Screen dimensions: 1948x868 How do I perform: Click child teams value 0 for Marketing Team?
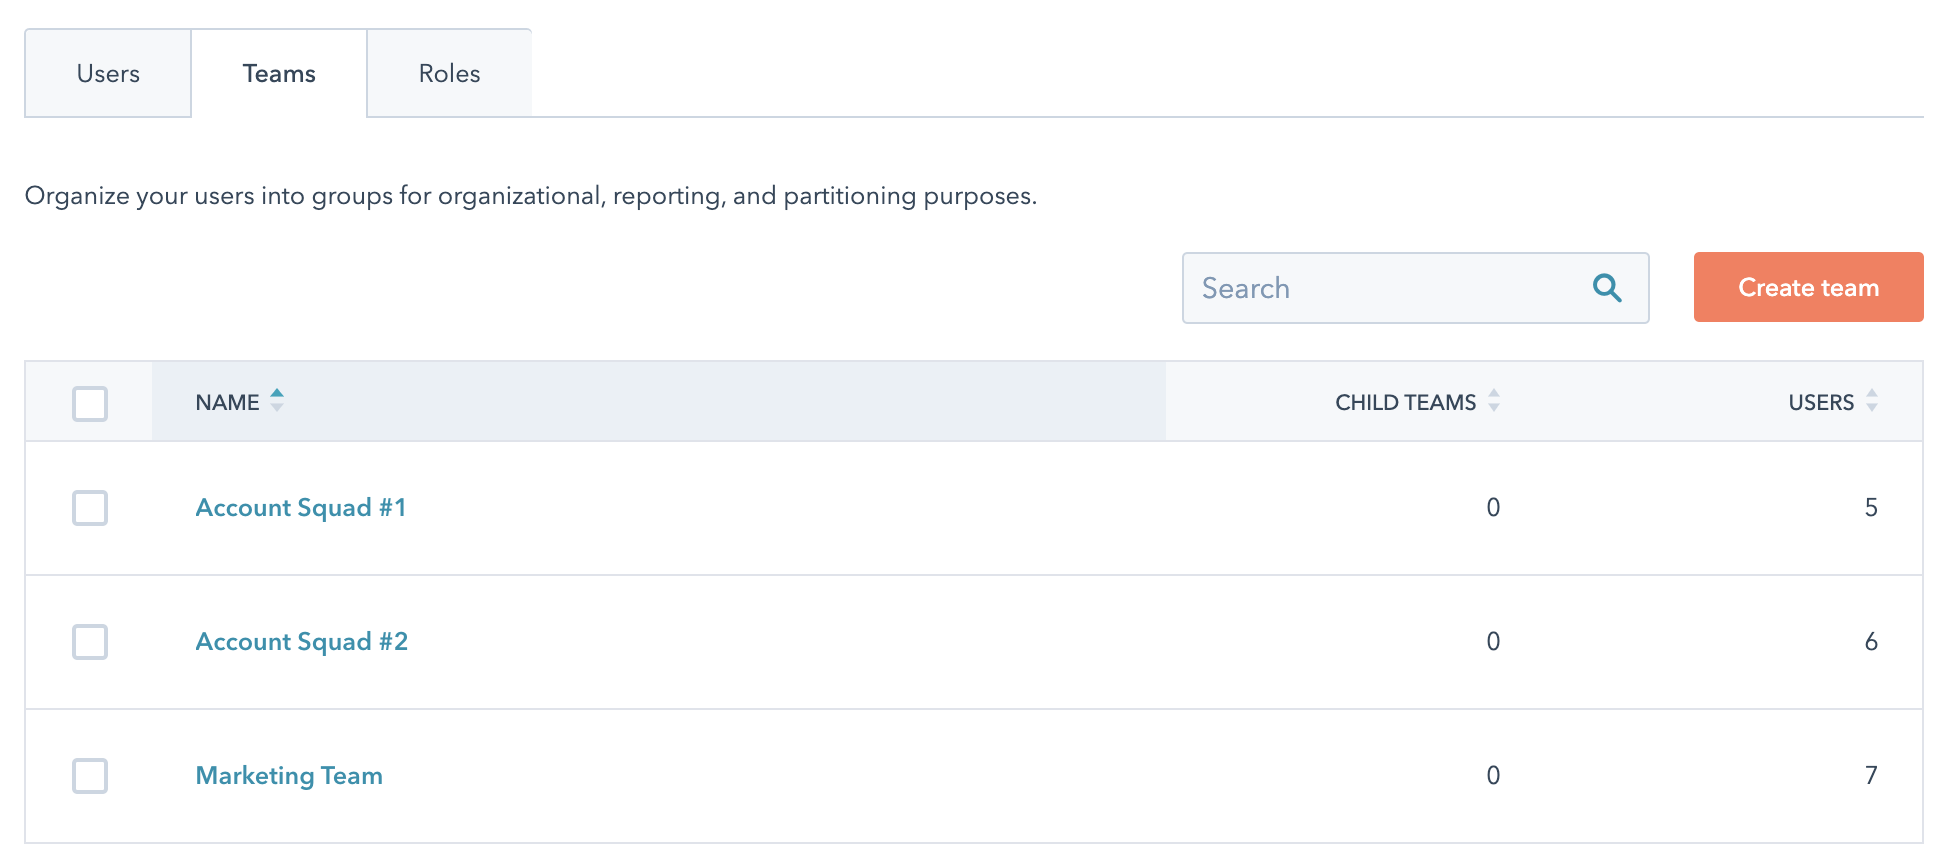1493,776
